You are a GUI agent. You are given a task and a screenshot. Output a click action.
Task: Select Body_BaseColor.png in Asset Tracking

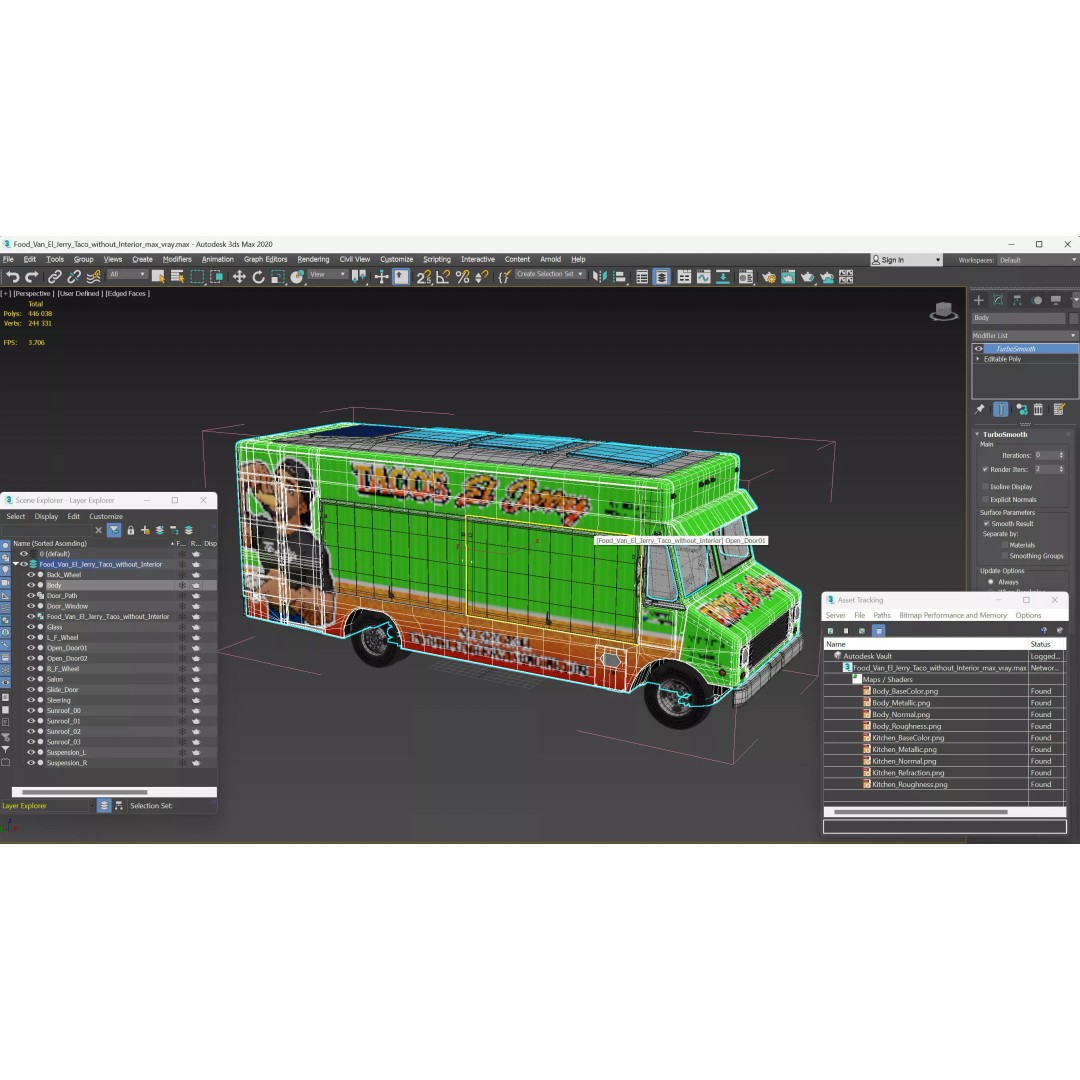905,691
